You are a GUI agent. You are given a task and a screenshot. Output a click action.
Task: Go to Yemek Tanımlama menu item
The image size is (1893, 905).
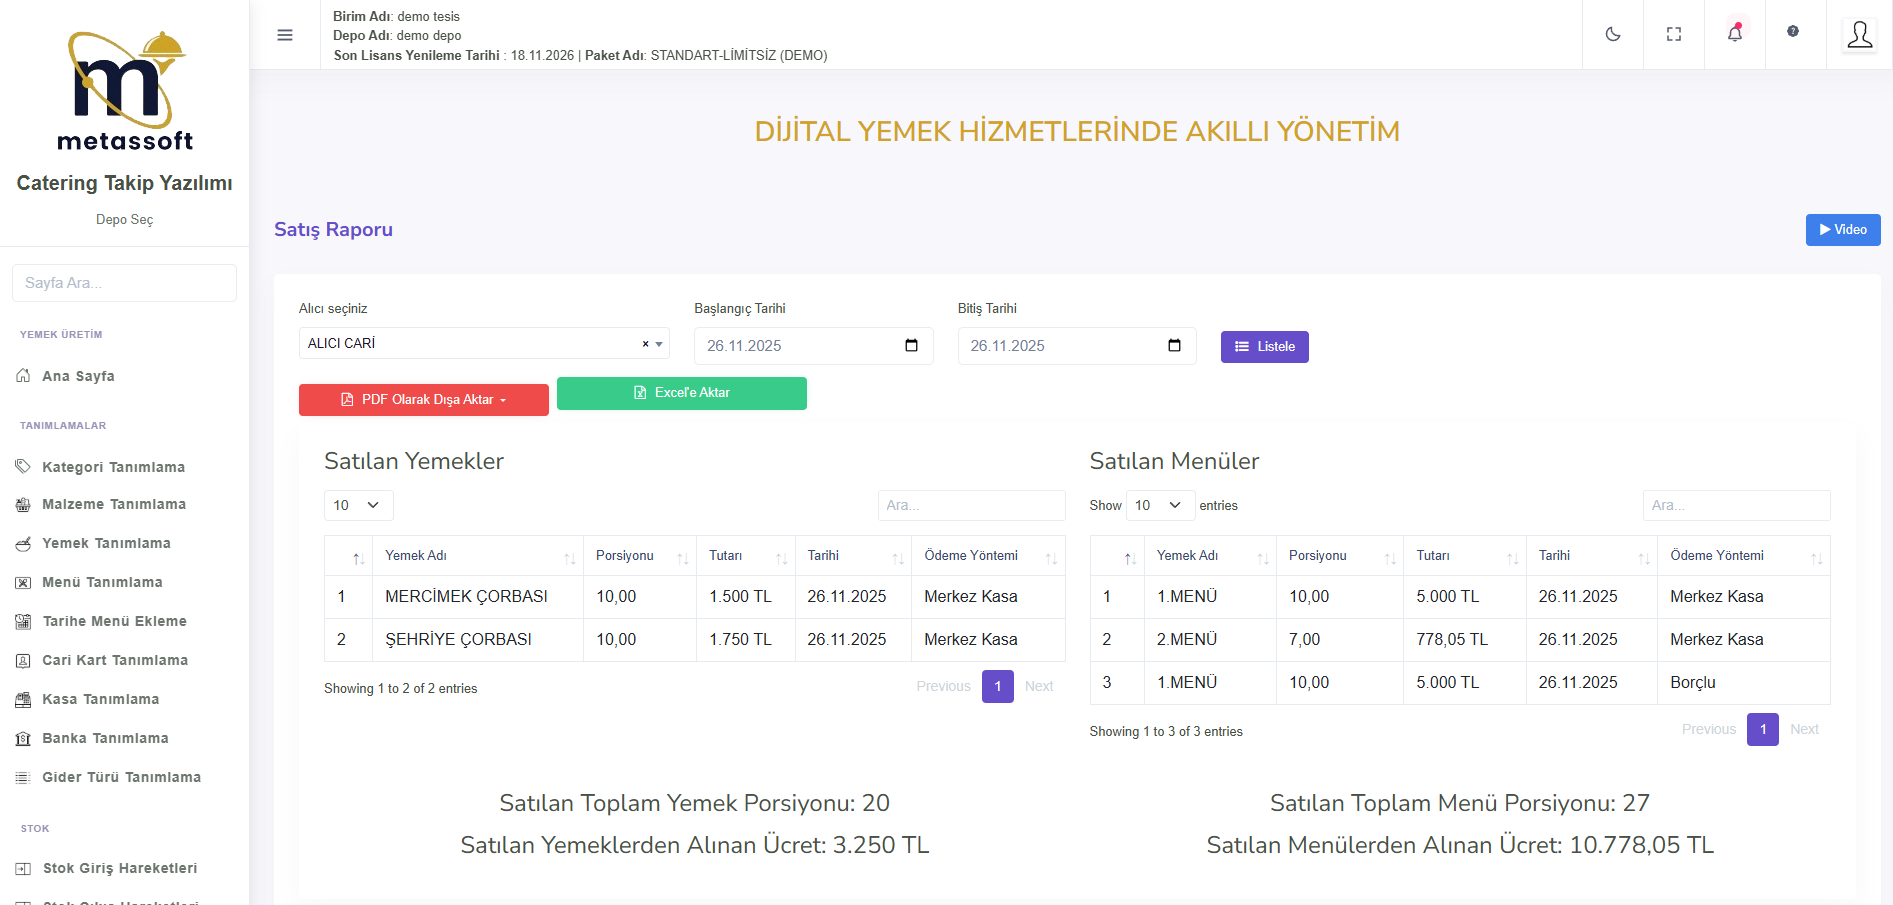click(106, 543)
